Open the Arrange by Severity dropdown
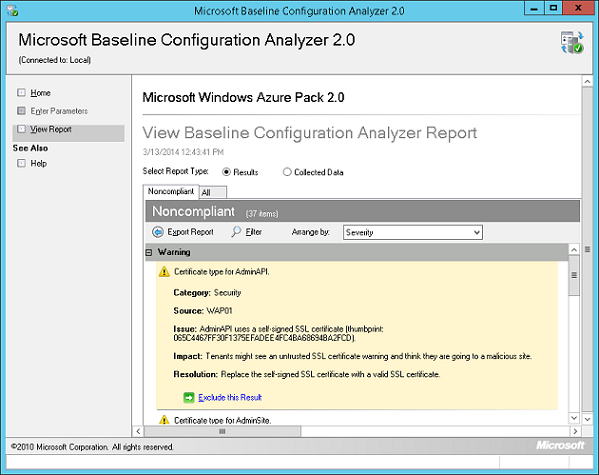Screen dimensions: 599x475 click(413, 232)
